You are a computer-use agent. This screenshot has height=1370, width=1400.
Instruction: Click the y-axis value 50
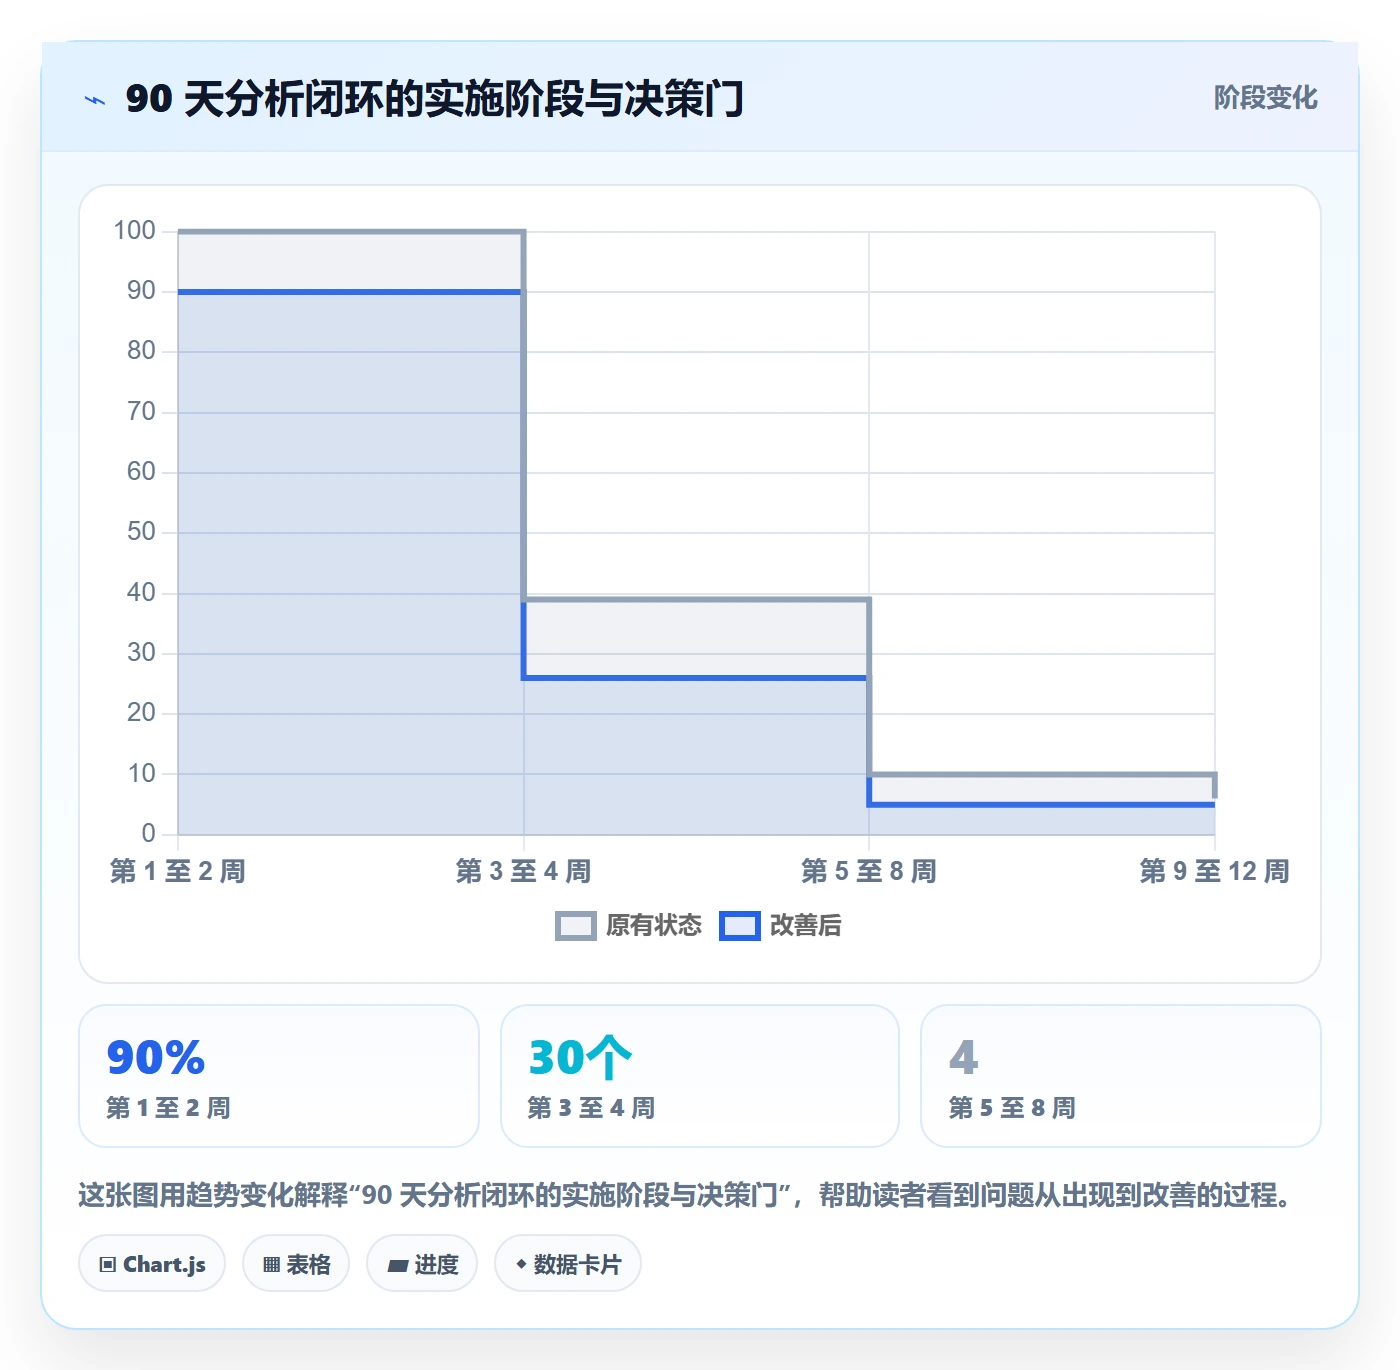141,532
